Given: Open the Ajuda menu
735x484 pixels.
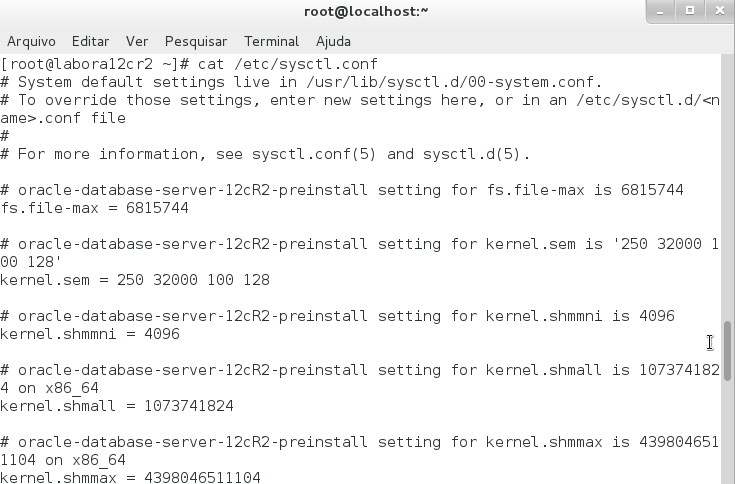Looking at the screenshot, I should pos(333,41).
